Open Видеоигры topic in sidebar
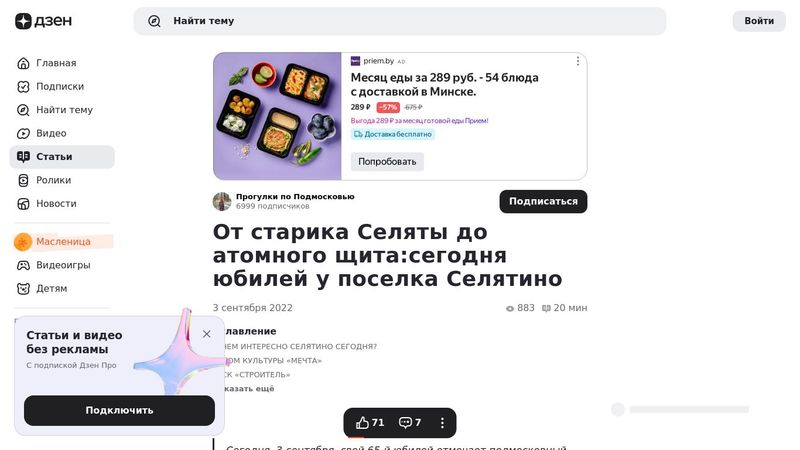 pos(62,265)
